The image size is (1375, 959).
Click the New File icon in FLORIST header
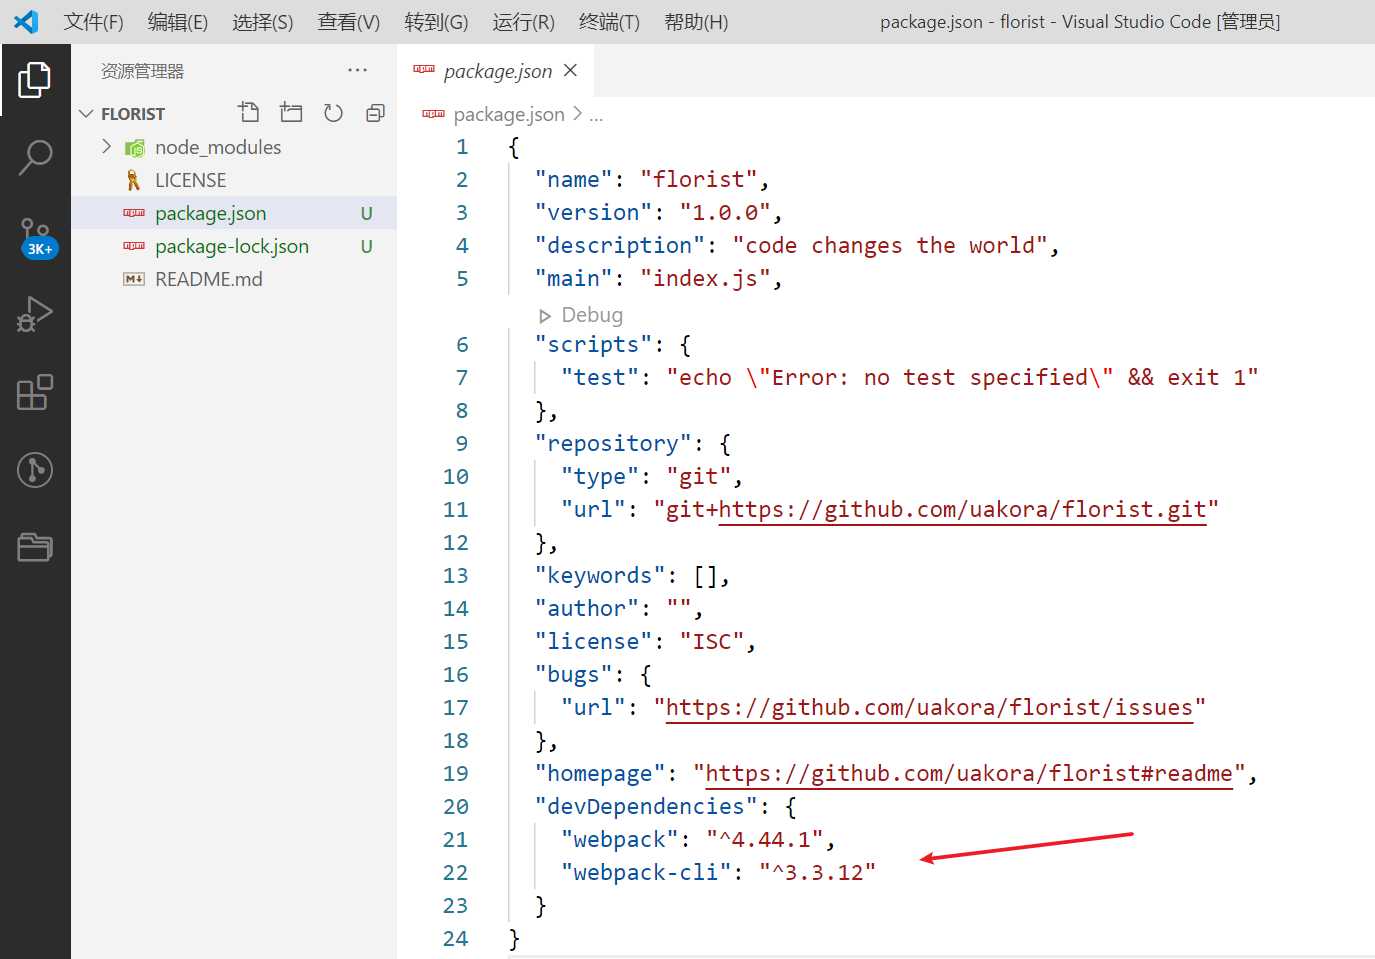[x=249, y=113]
